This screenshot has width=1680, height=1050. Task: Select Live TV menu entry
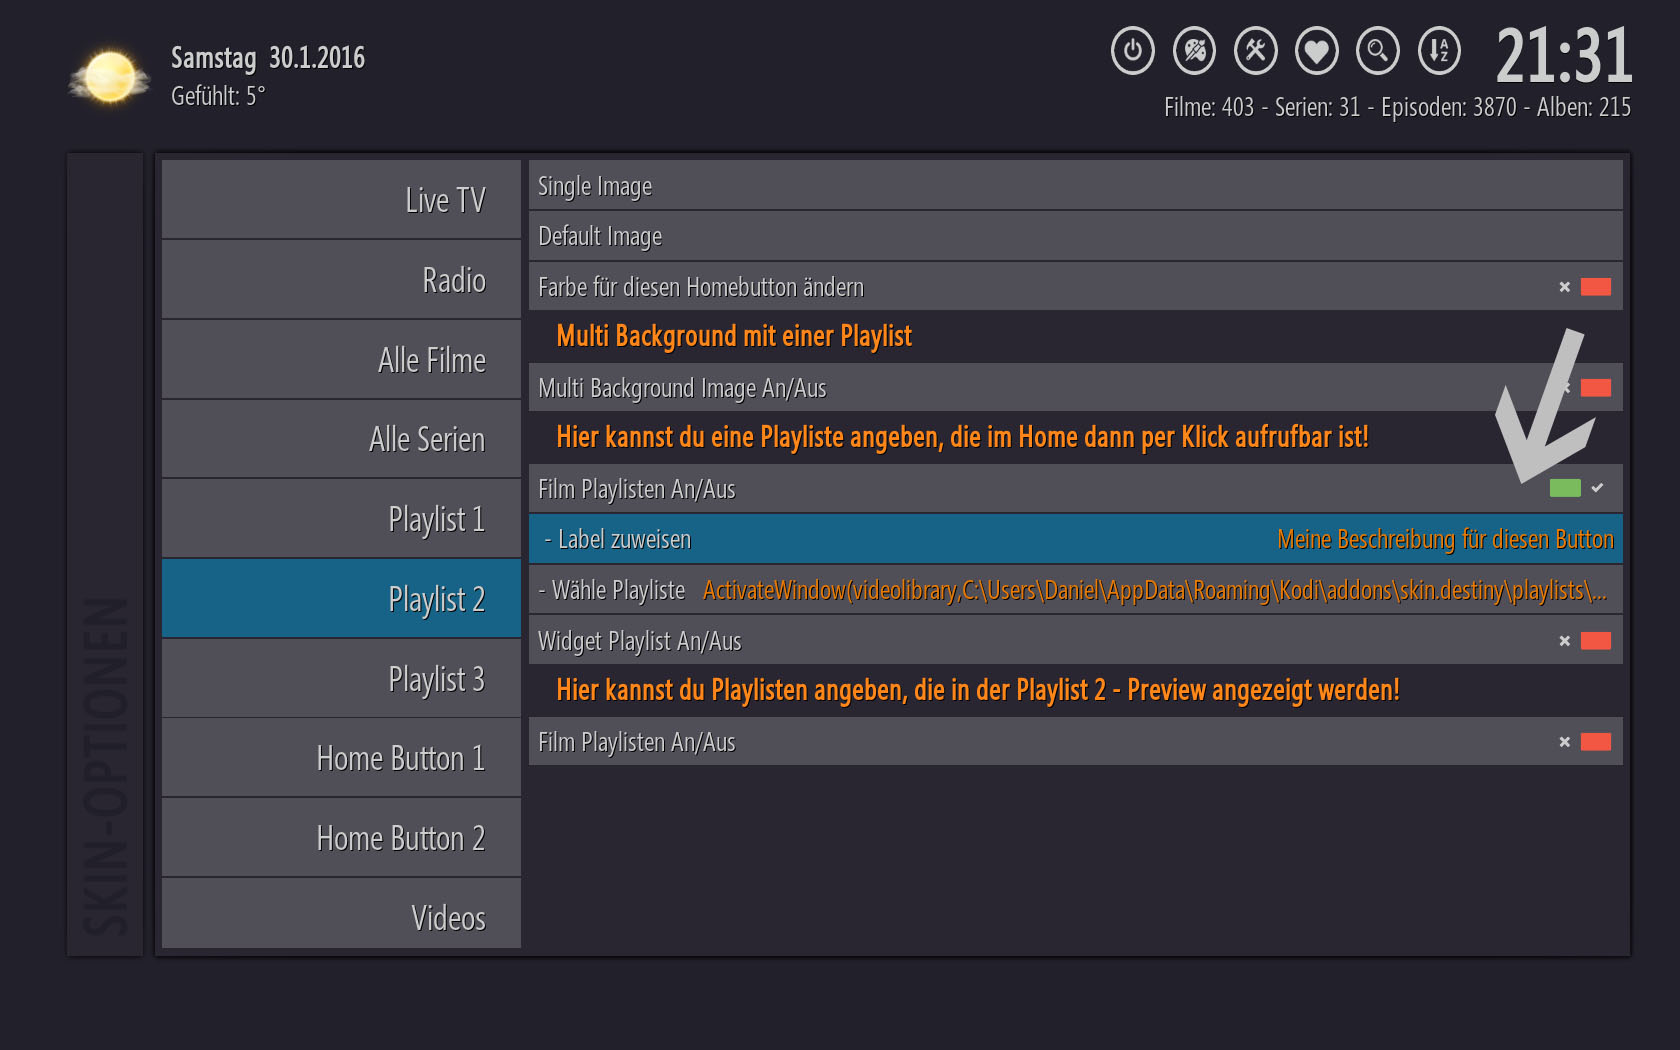pyautogui.click(x=341, y=199)
